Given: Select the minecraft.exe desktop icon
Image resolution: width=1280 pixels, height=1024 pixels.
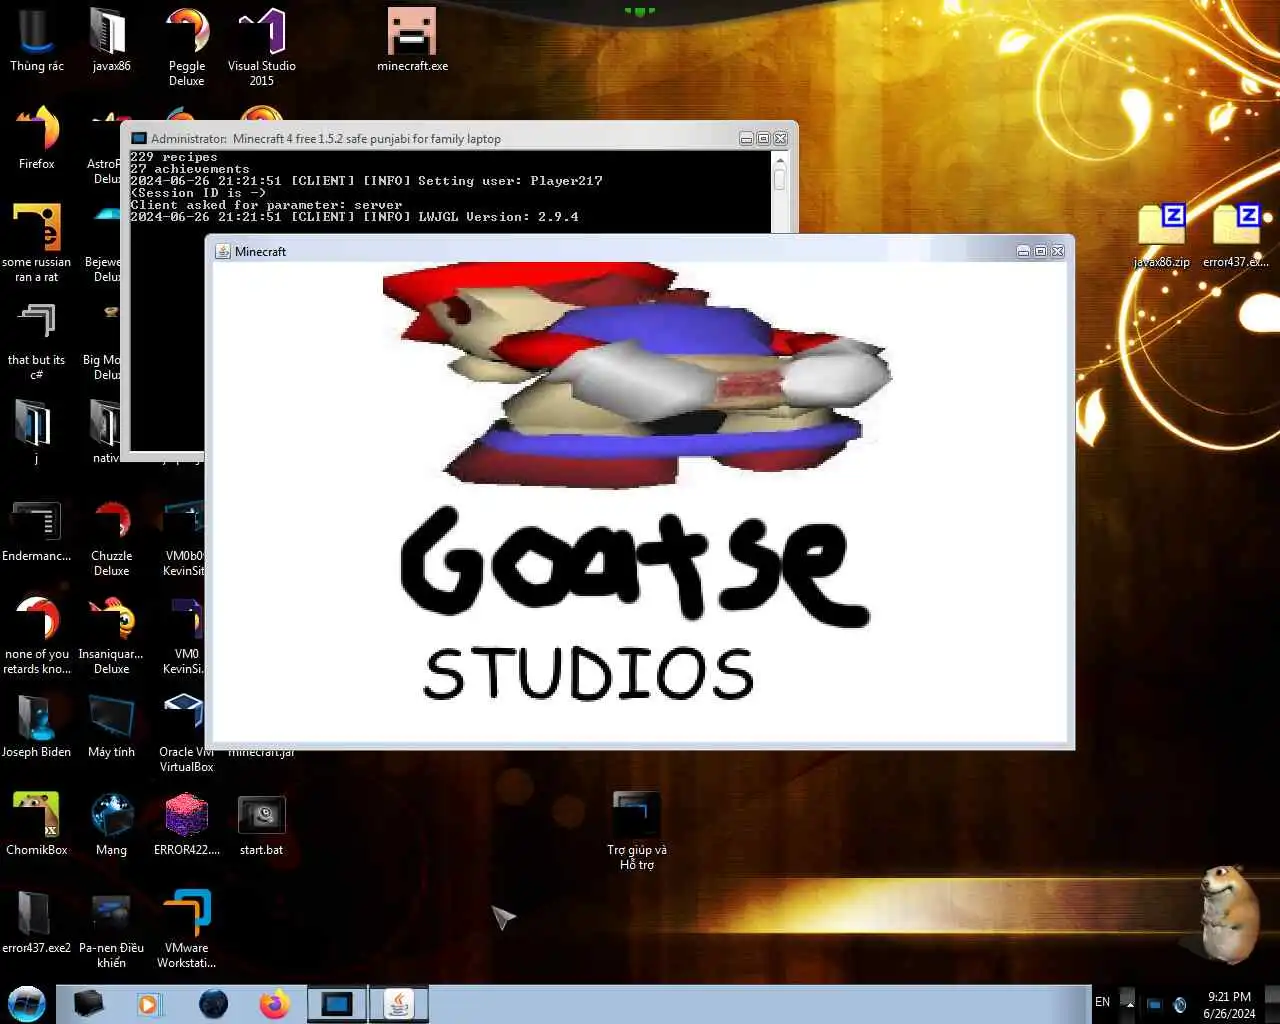Looking at the screenshot, I should (x=412, y=40).
